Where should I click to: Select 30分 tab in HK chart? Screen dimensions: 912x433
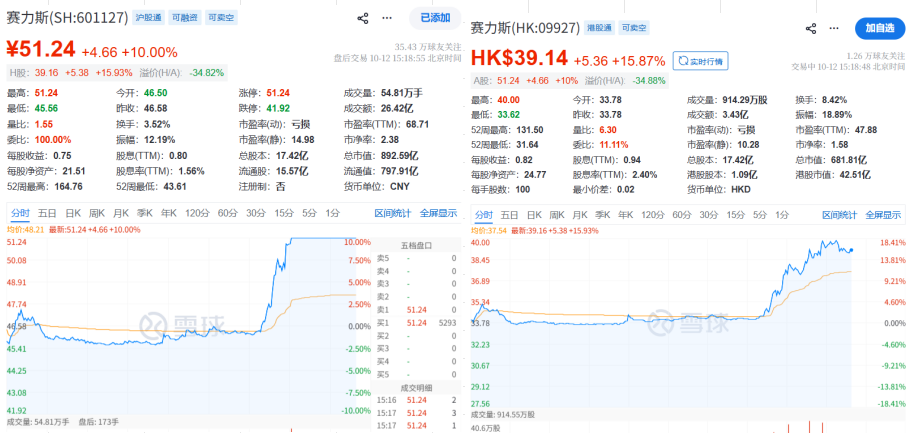[708, 215]
